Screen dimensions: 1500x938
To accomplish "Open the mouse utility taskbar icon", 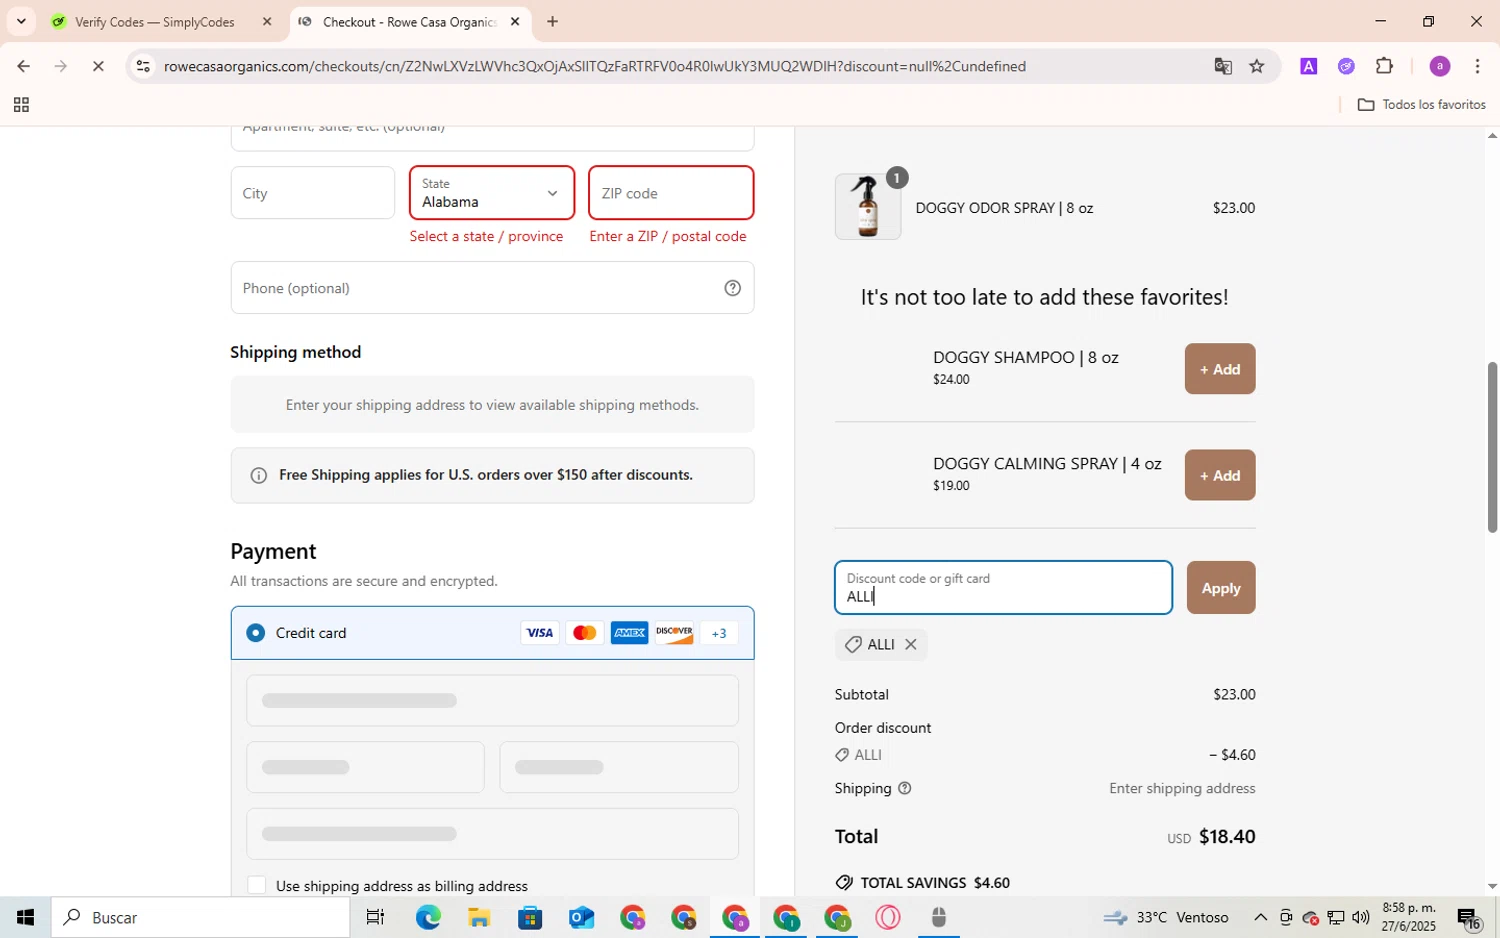I will [938, 917].
